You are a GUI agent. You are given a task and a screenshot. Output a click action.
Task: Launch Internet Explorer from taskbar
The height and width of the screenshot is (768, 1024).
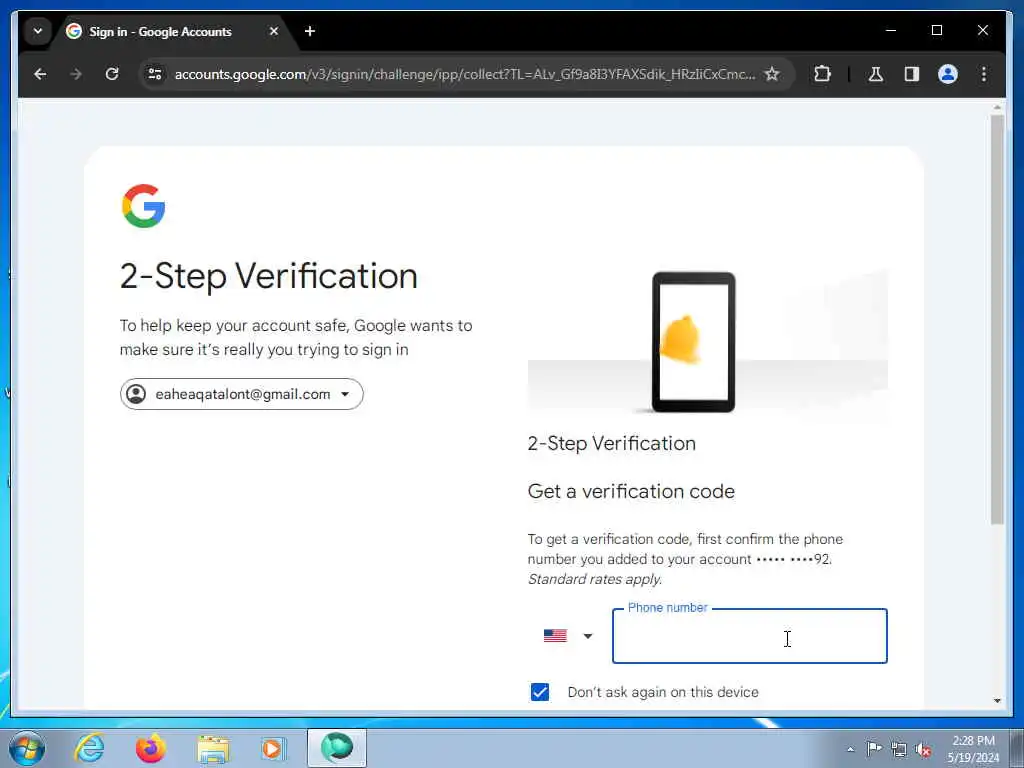[x=89, y=748]
